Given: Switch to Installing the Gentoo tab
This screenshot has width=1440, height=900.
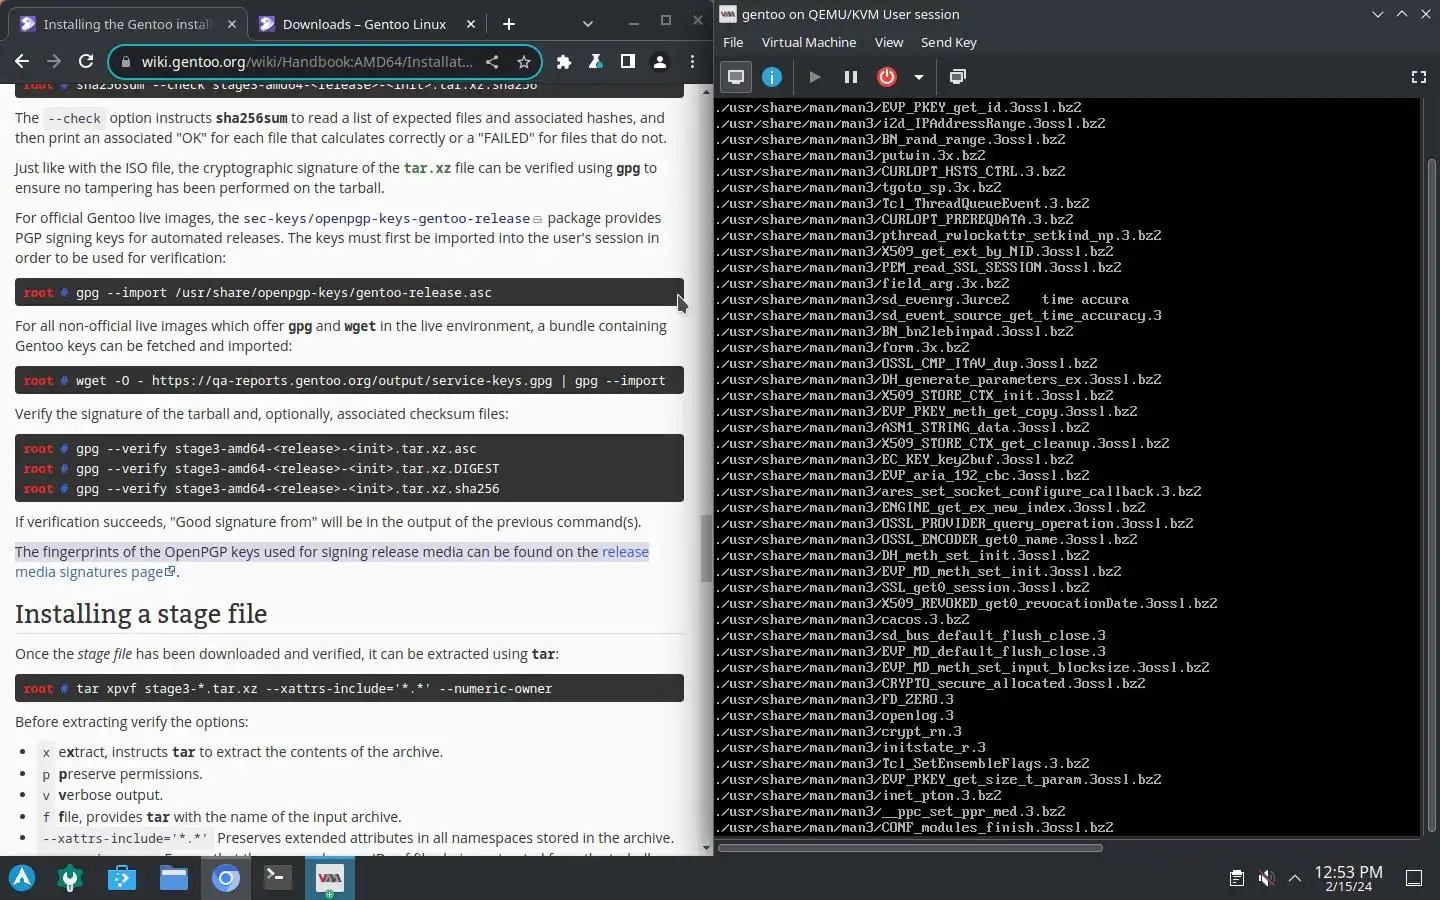Looking at the screenshot, I should pos(127,24).
